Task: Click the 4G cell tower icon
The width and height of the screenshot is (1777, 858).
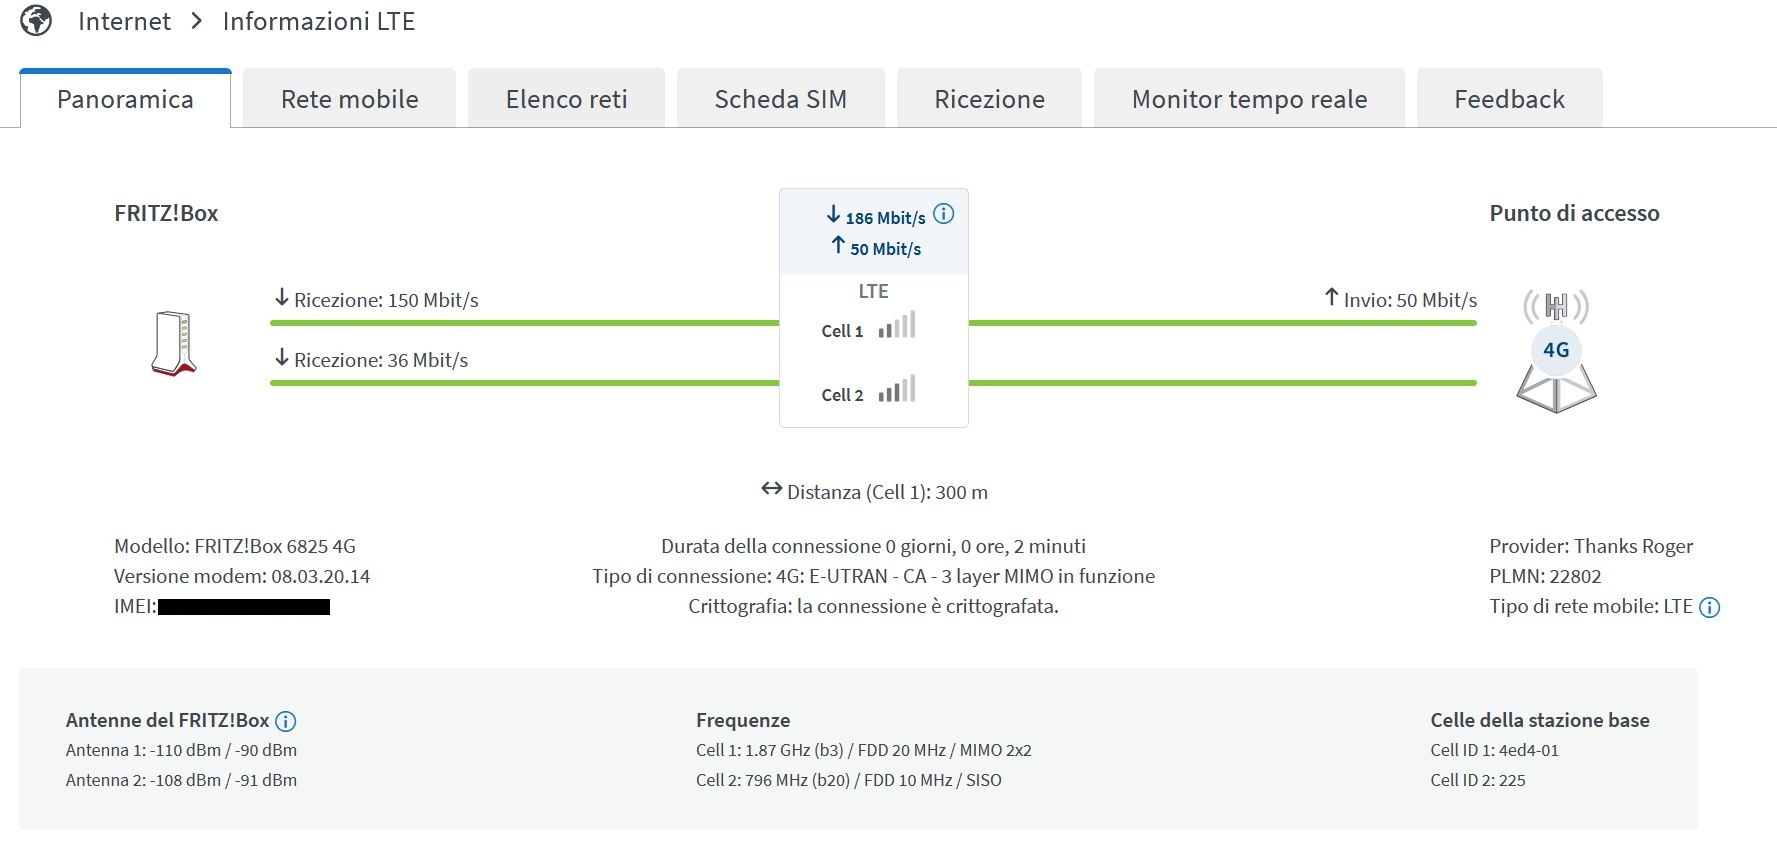Action: click(x=1556, y=351)
